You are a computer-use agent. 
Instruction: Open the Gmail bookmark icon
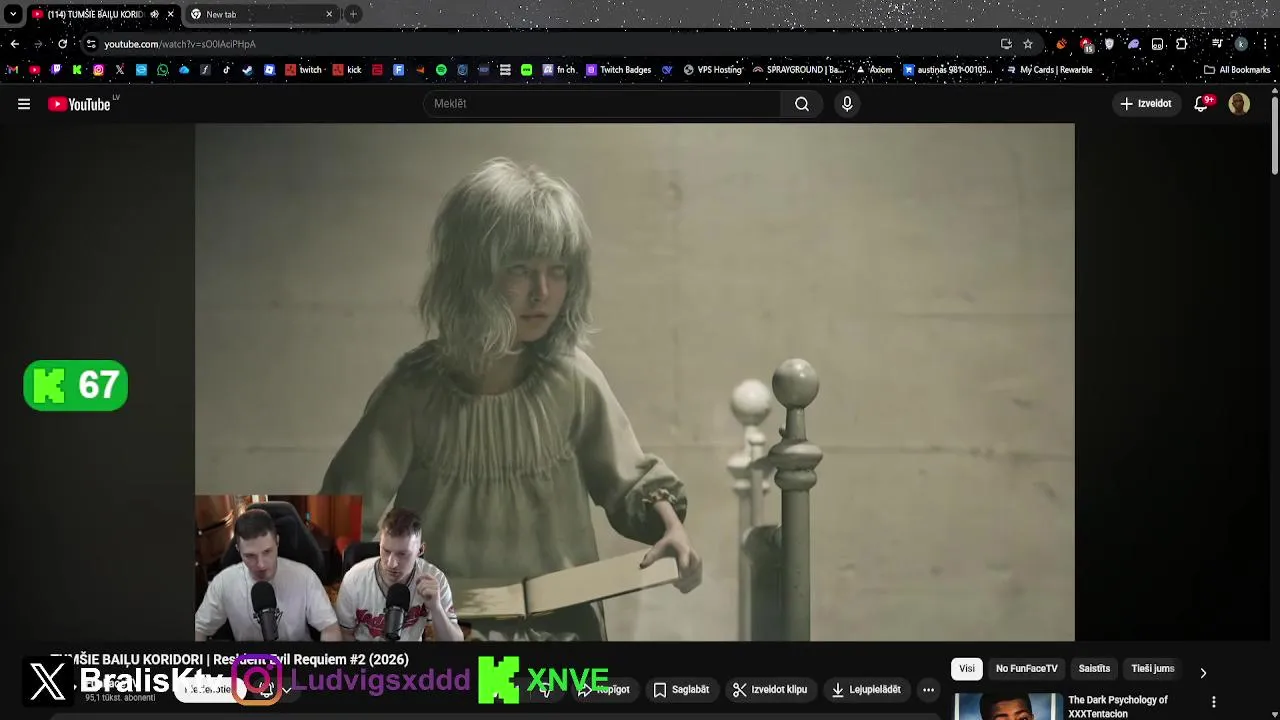(12, 70)
